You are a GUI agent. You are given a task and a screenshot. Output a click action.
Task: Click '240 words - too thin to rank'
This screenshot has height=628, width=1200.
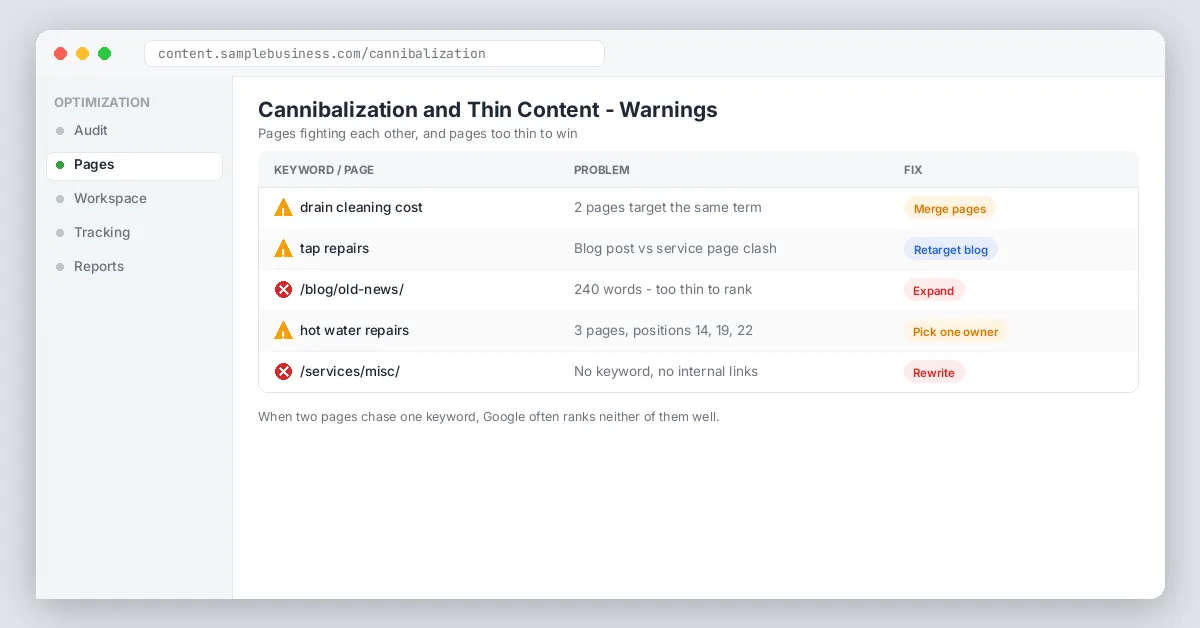(663, 290)
